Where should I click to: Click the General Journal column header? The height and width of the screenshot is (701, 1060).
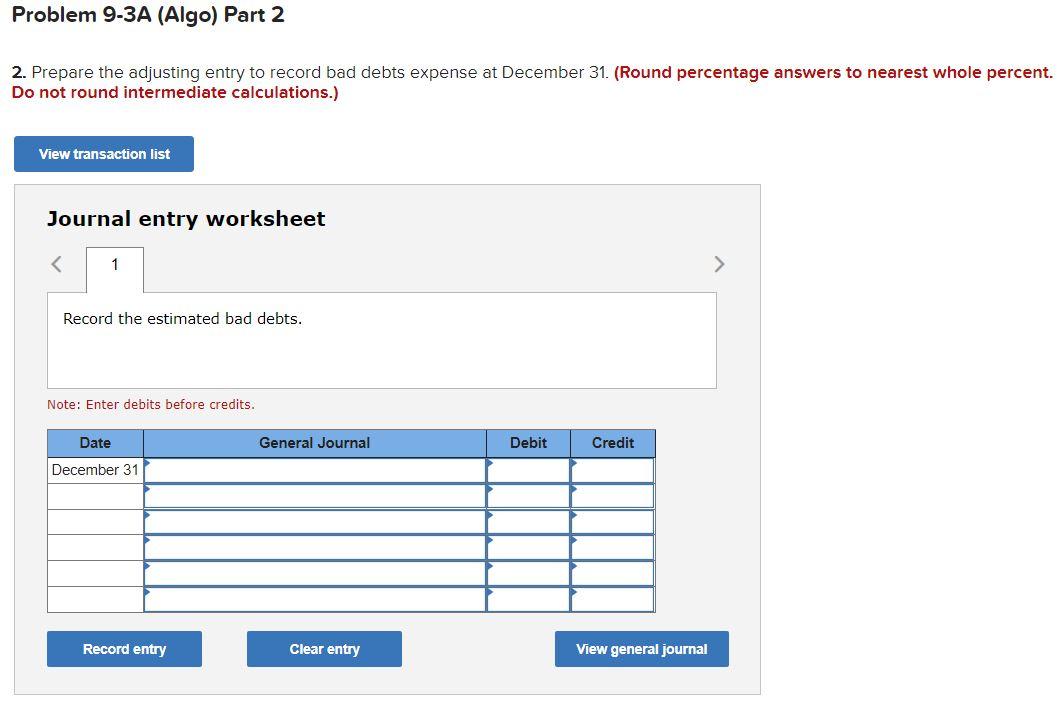(315, 442)
